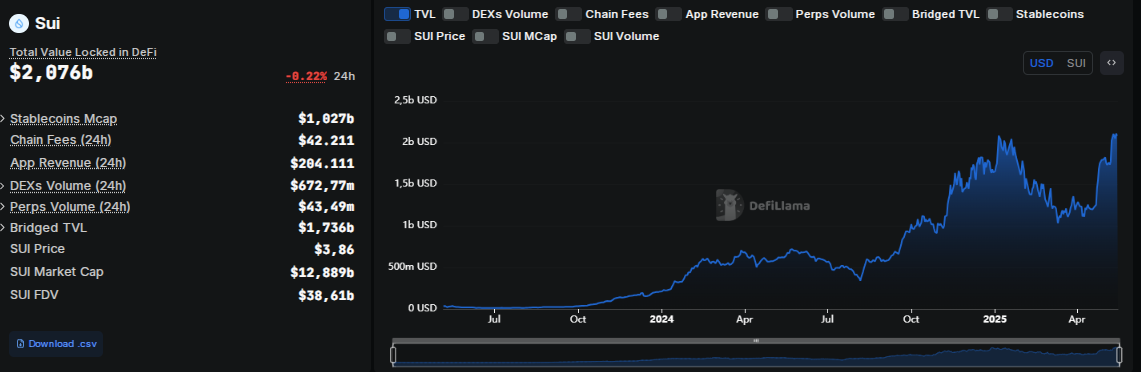
Task: Enable the SUI Price toggle
Action: tap(397, 36)
